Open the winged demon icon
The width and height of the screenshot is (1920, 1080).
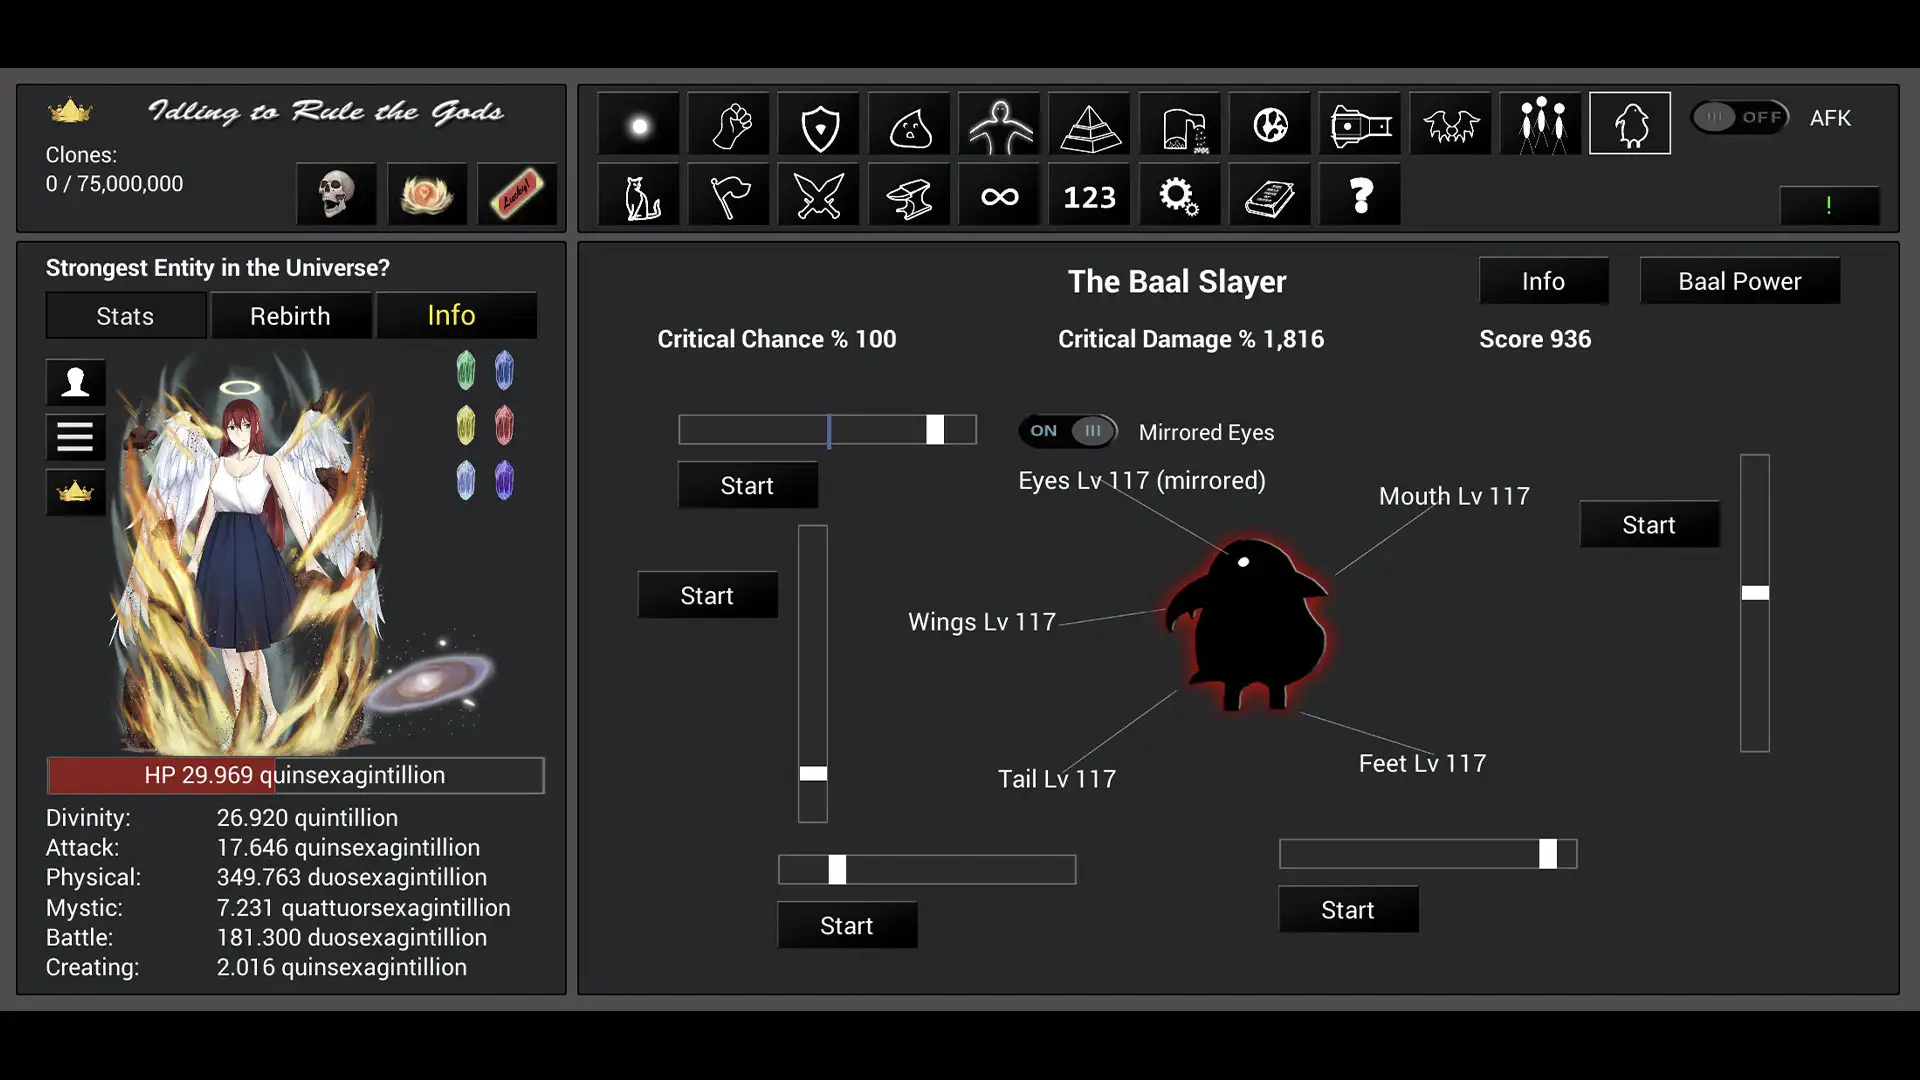click(1450, 124)
